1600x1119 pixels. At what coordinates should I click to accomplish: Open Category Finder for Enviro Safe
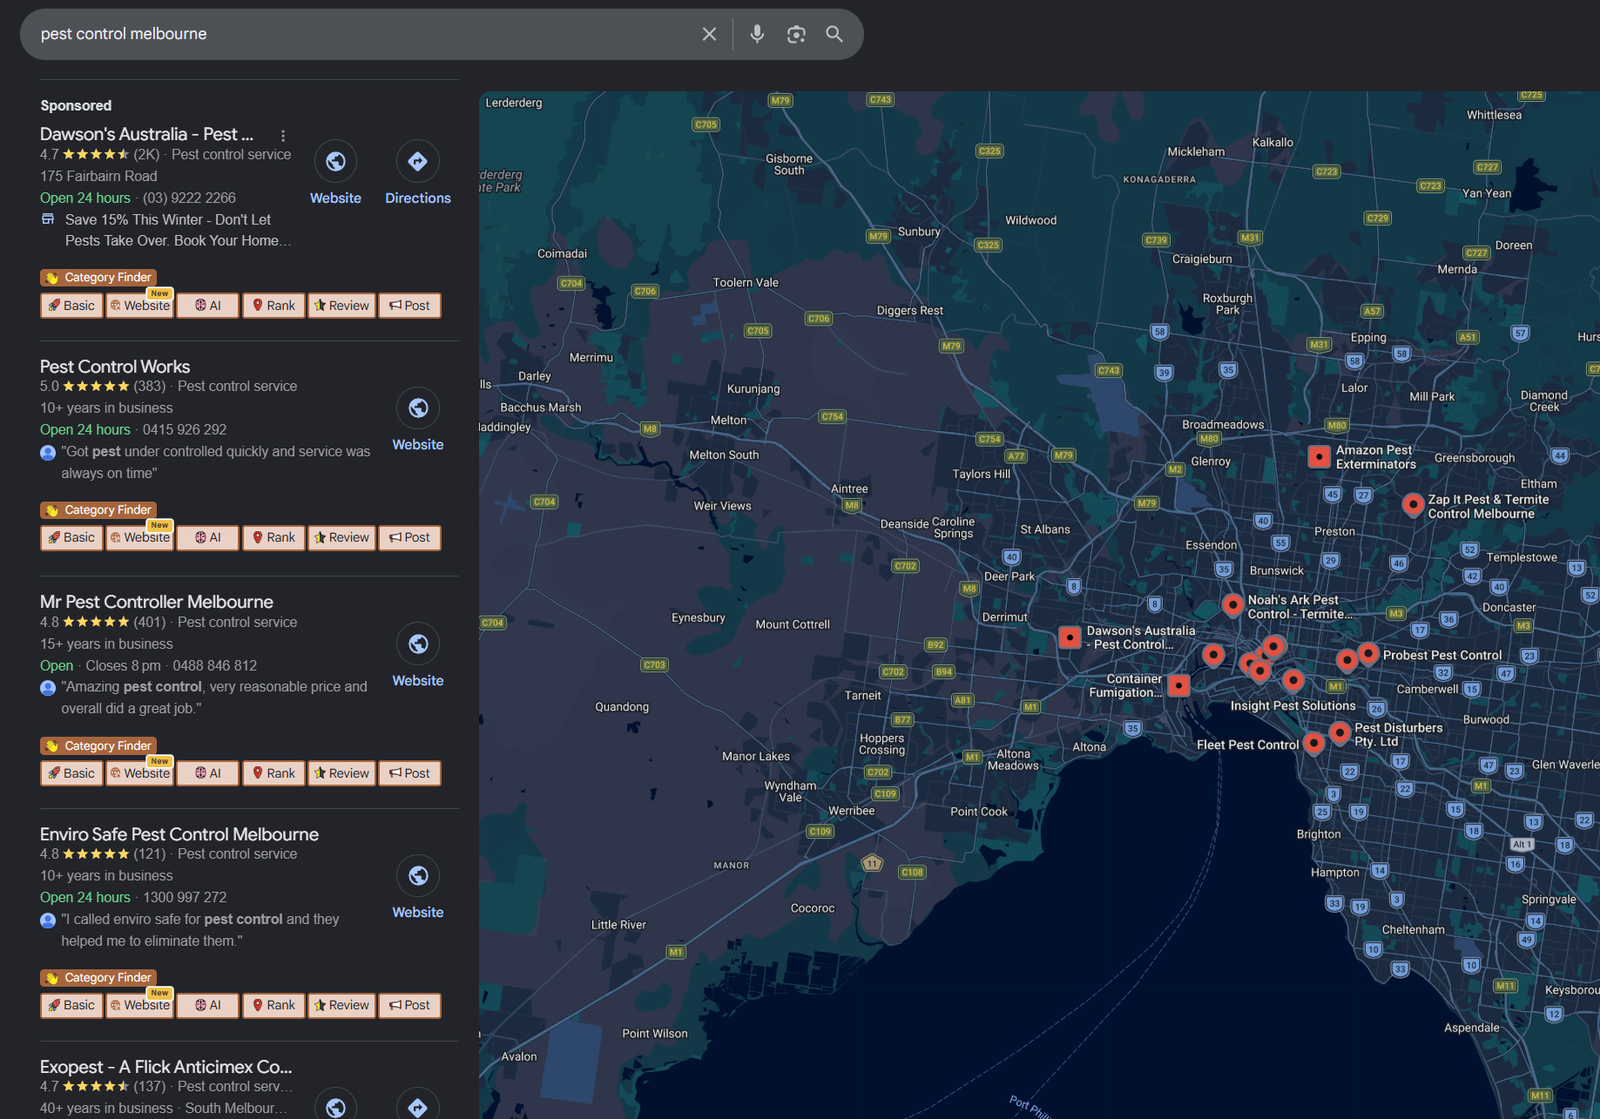[x=98, y=978]
